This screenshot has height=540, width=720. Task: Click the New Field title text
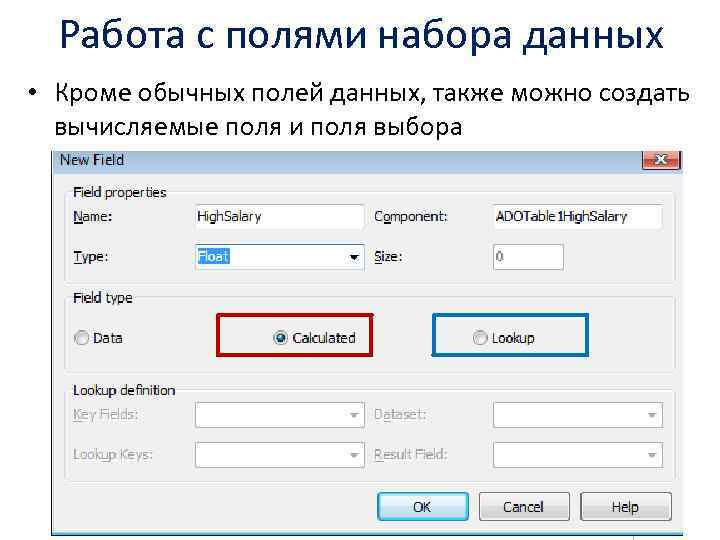click(92, 160)
